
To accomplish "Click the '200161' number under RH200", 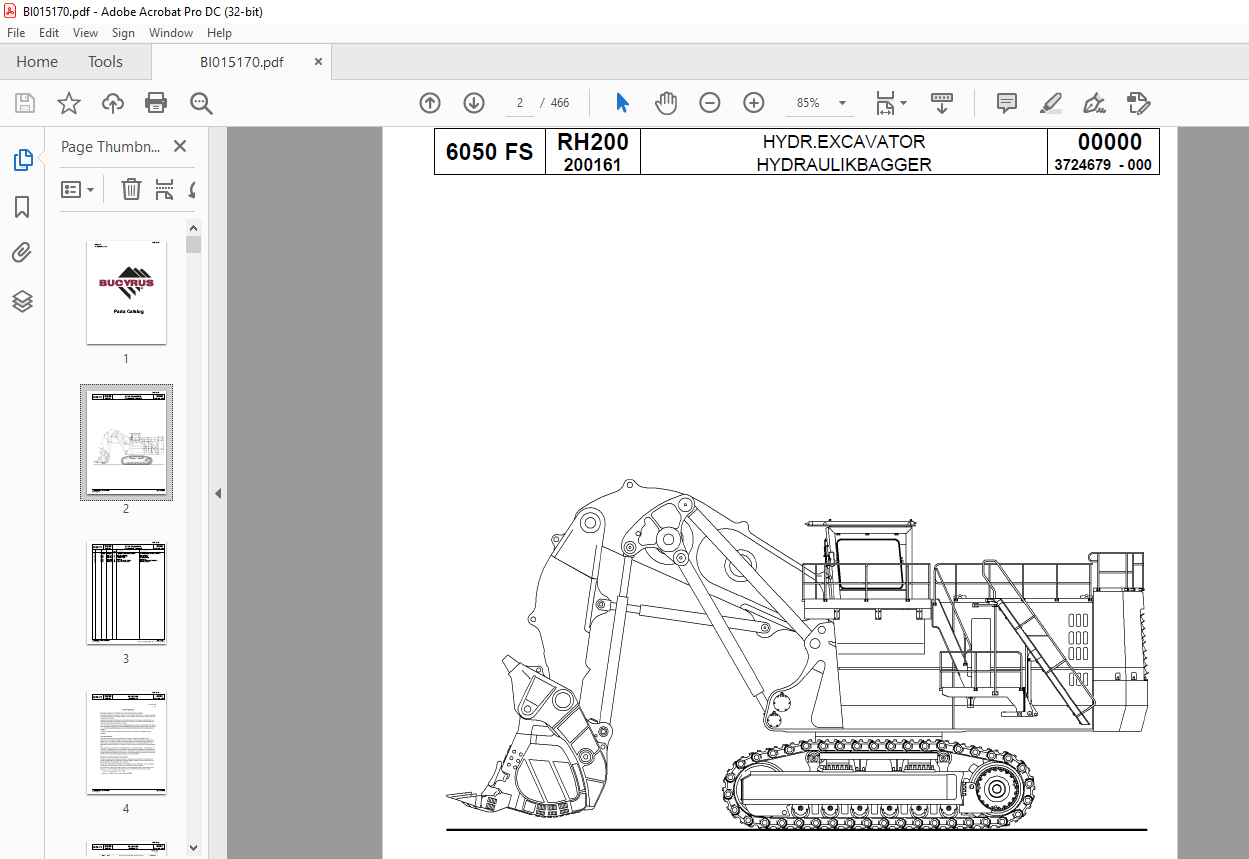I will pos(593,165).
